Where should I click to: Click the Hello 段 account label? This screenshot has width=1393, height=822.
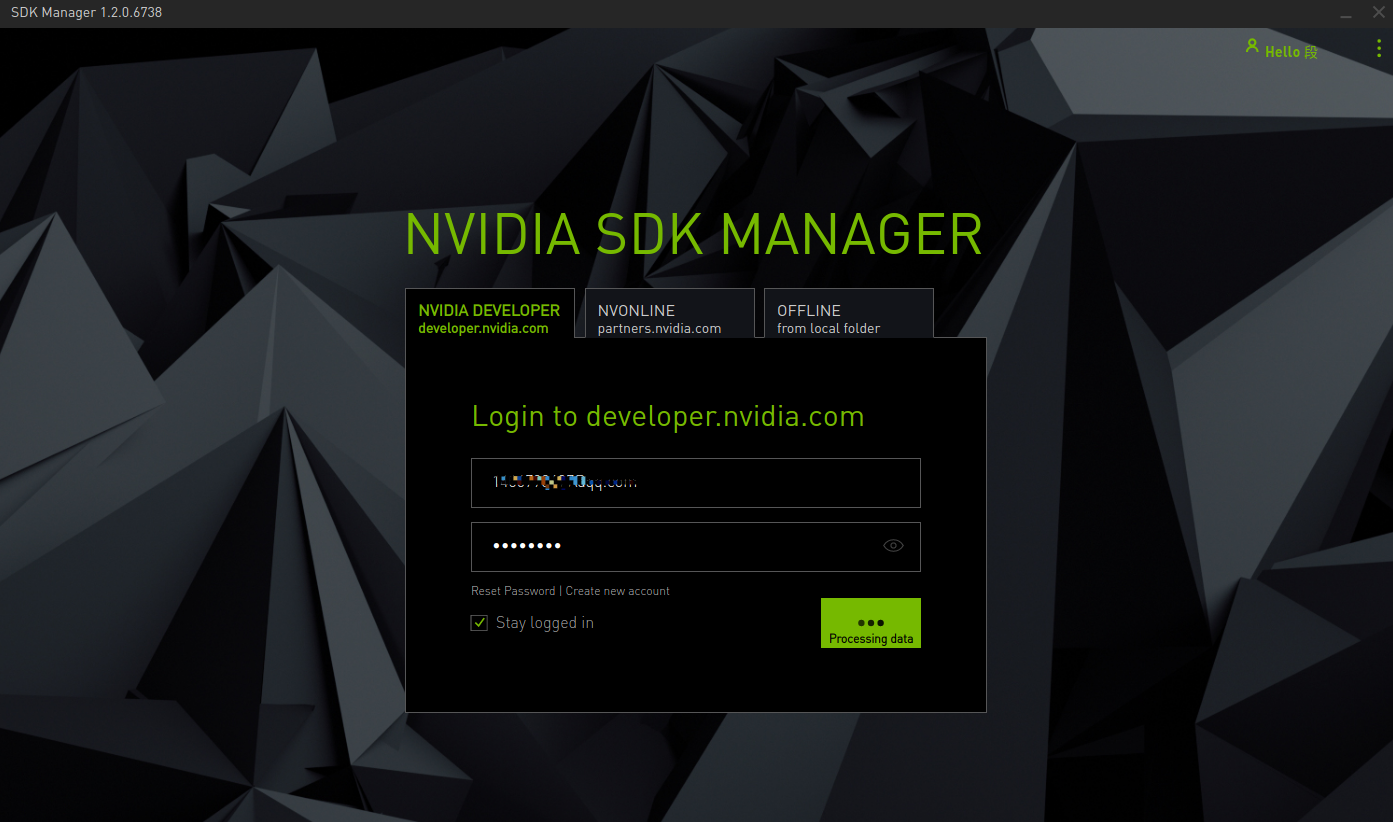pos(1289,51)
